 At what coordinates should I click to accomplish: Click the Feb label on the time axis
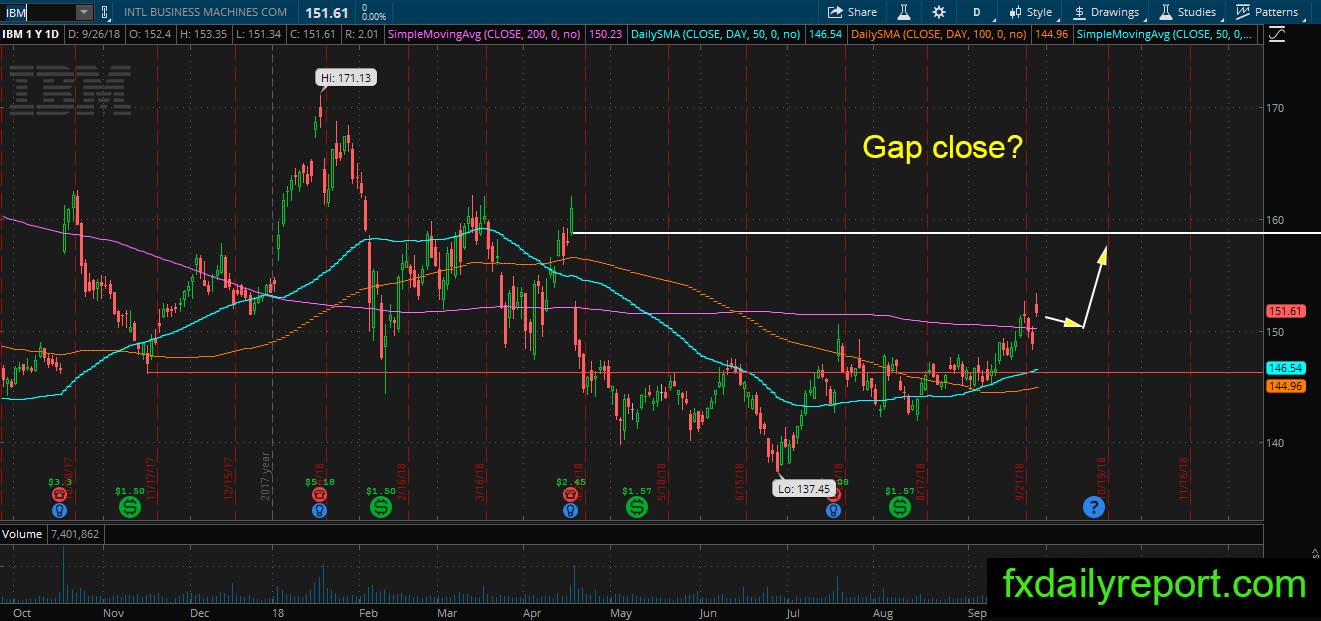[367, 611]
